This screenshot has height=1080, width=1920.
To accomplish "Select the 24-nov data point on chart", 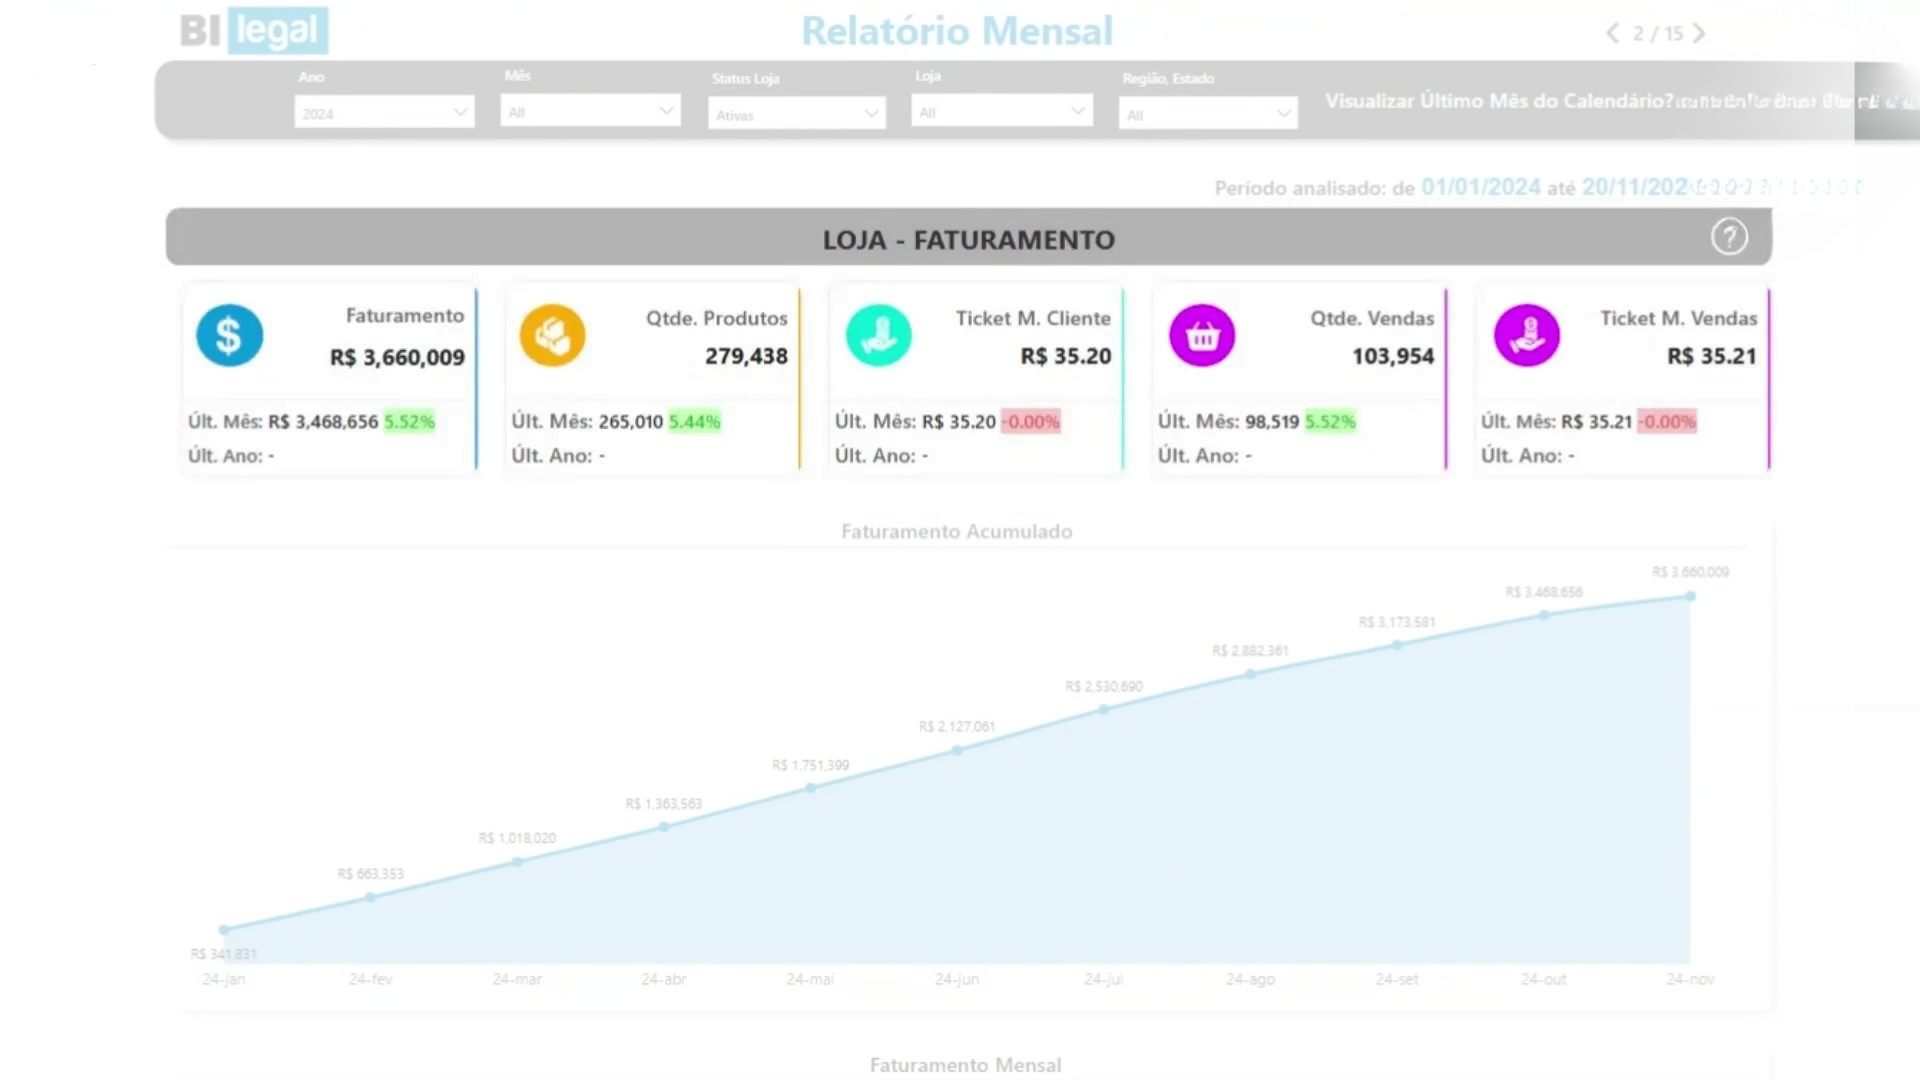I will pyautogui.click(x=1690, y=596).
